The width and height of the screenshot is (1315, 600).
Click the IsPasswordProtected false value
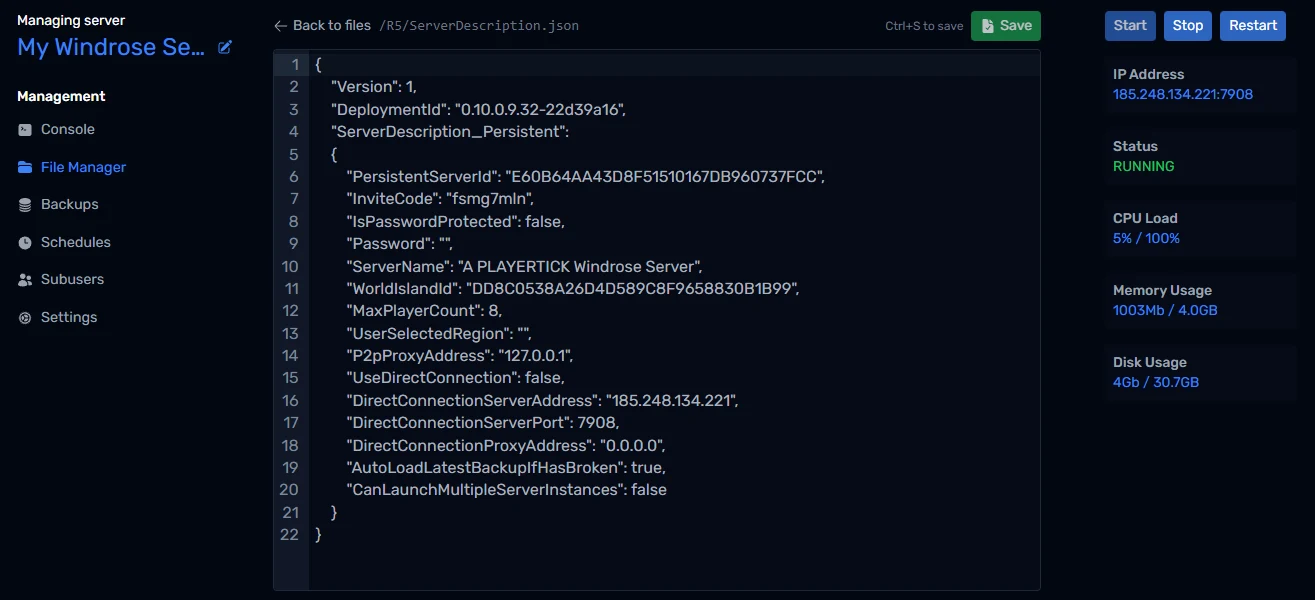click(545, 222)
